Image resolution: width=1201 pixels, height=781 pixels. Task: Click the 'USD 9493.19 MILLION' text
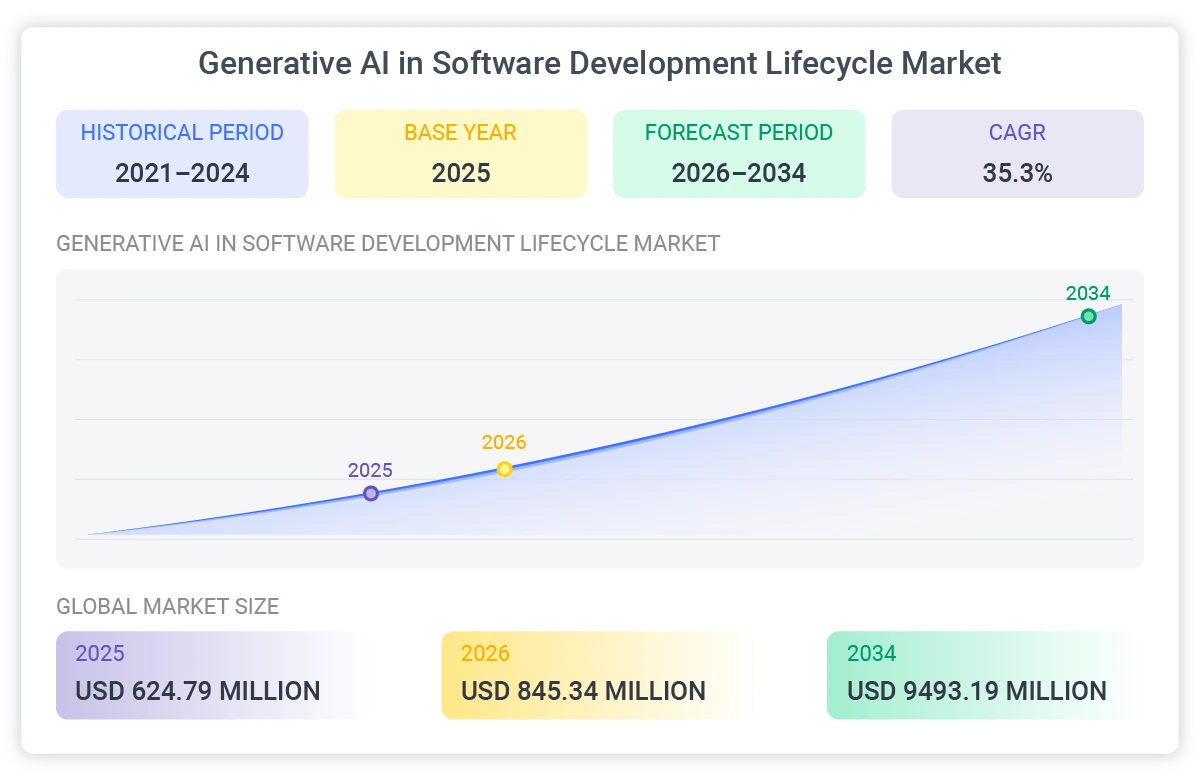(977, 691)
